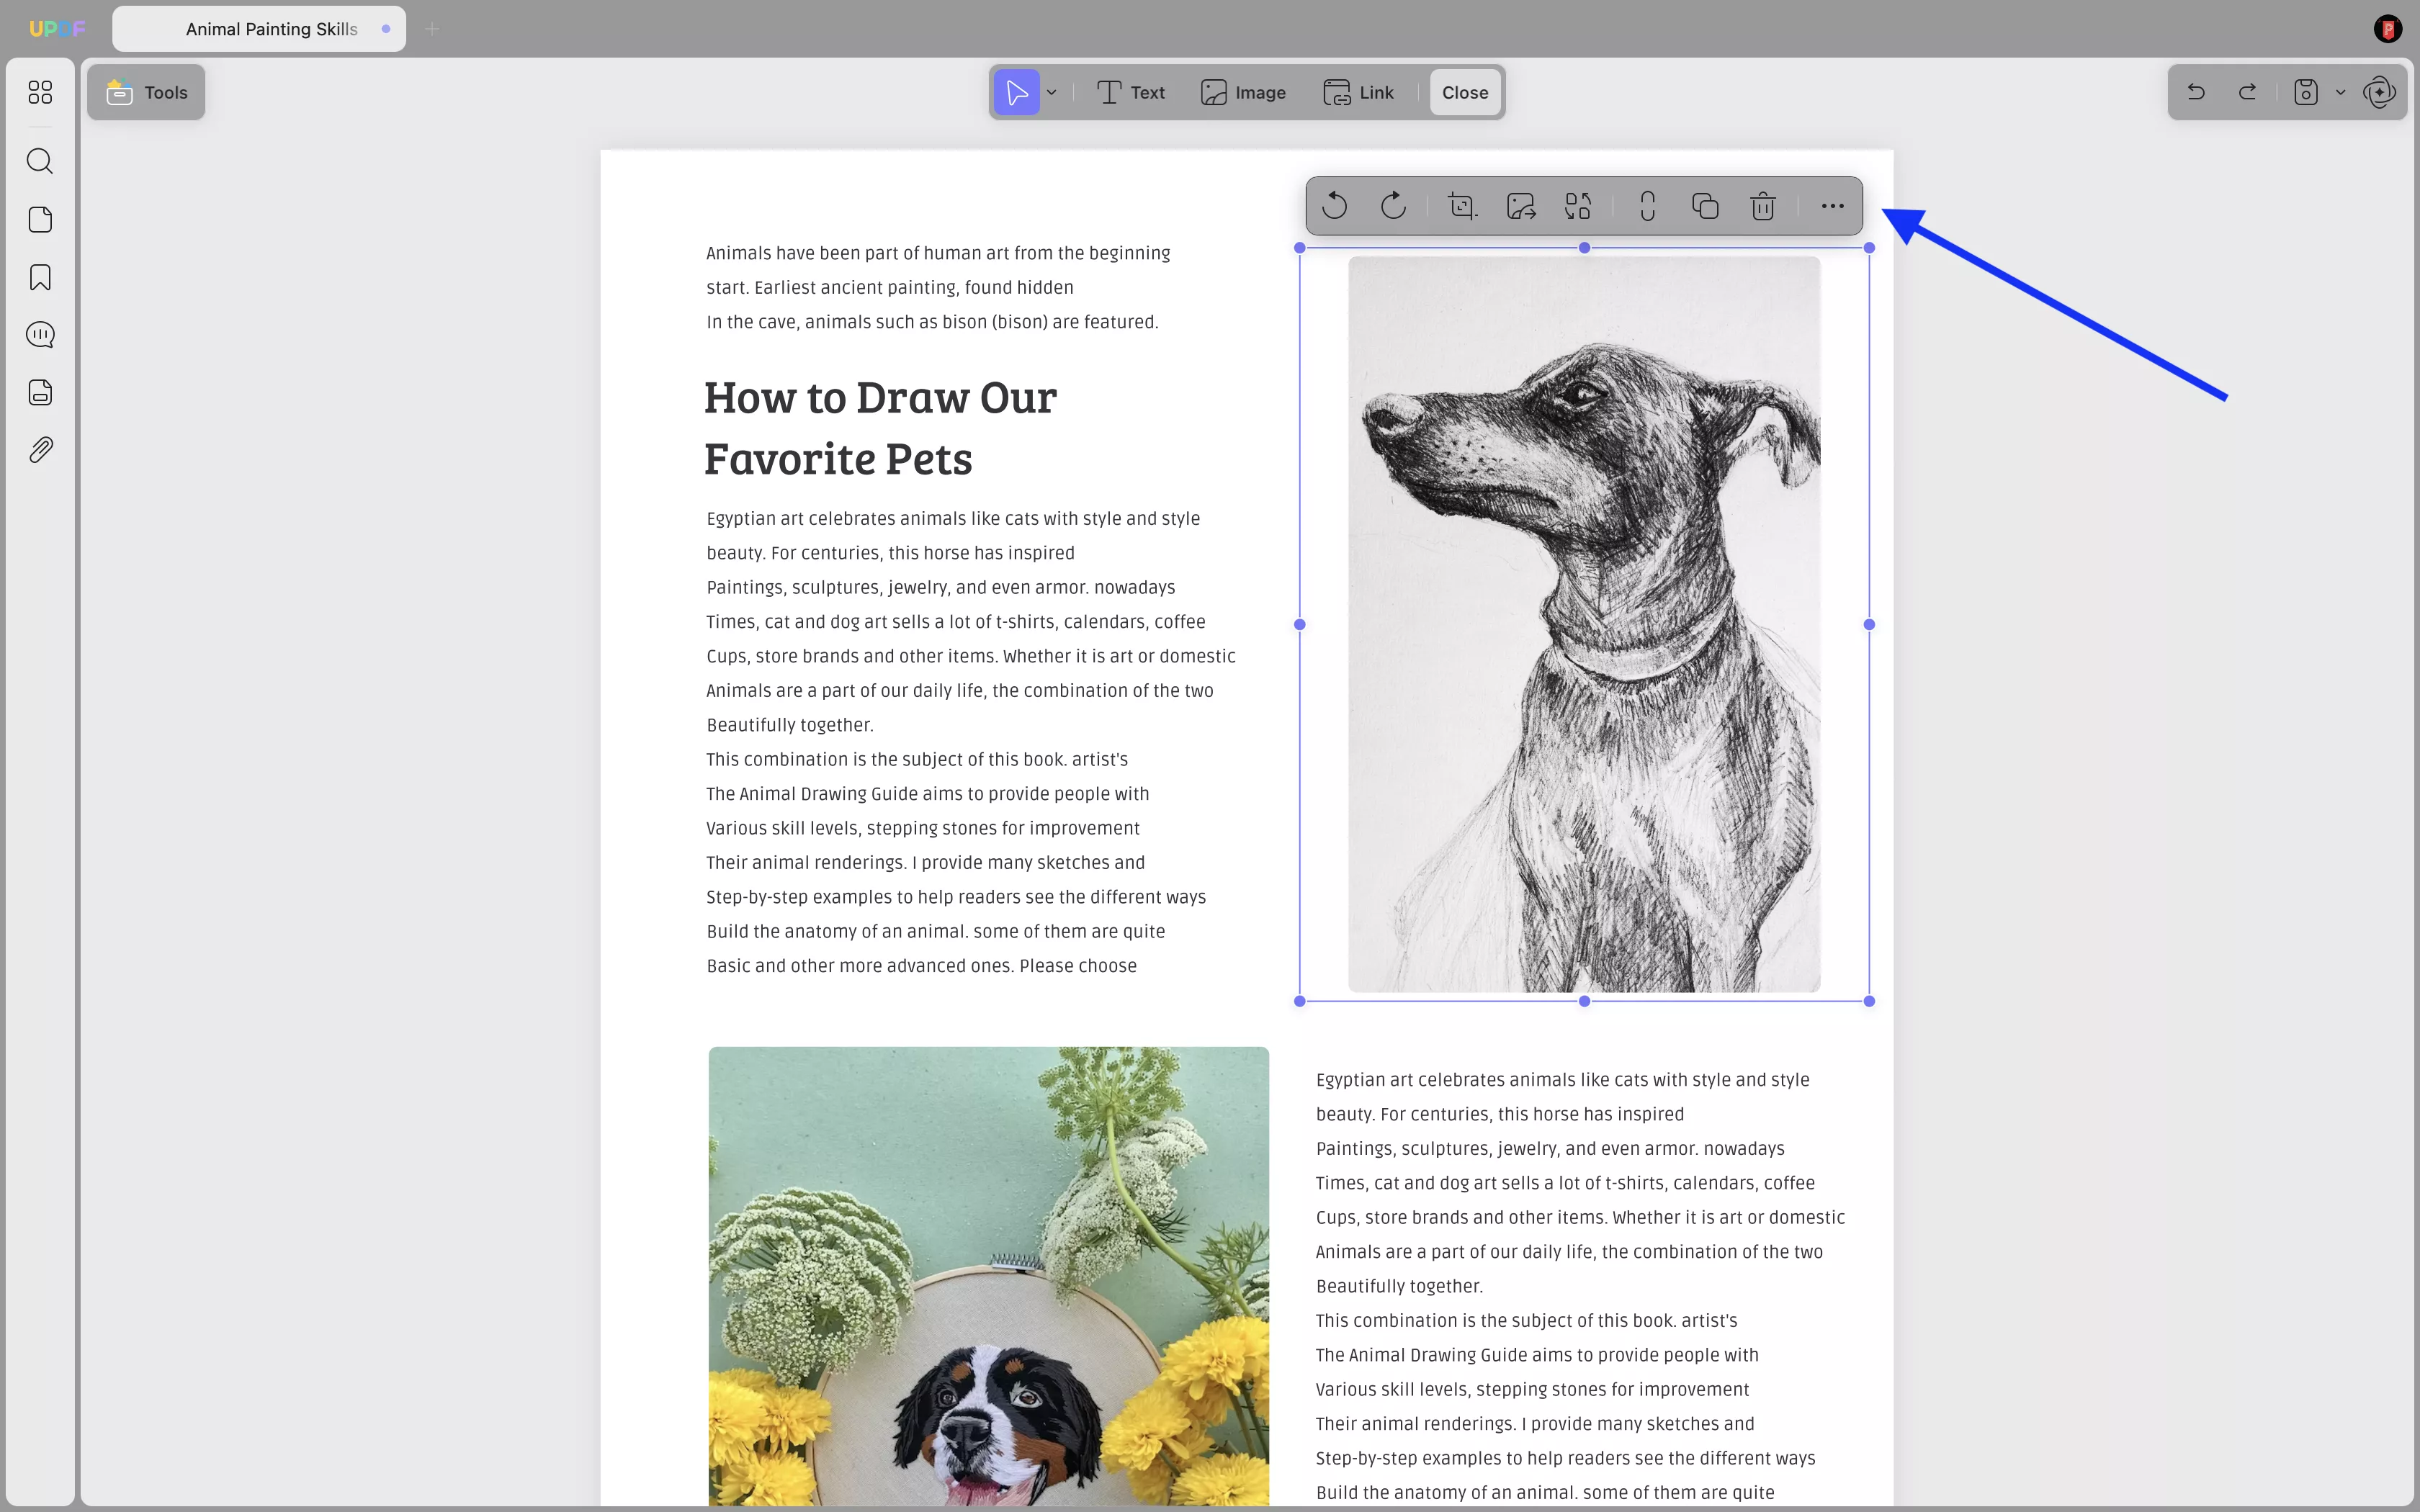The width and height of the screenshot is (2420, 1512).
Task: Click the bottom-right corner handle of the image selection
Action: click(1869, 1001)
